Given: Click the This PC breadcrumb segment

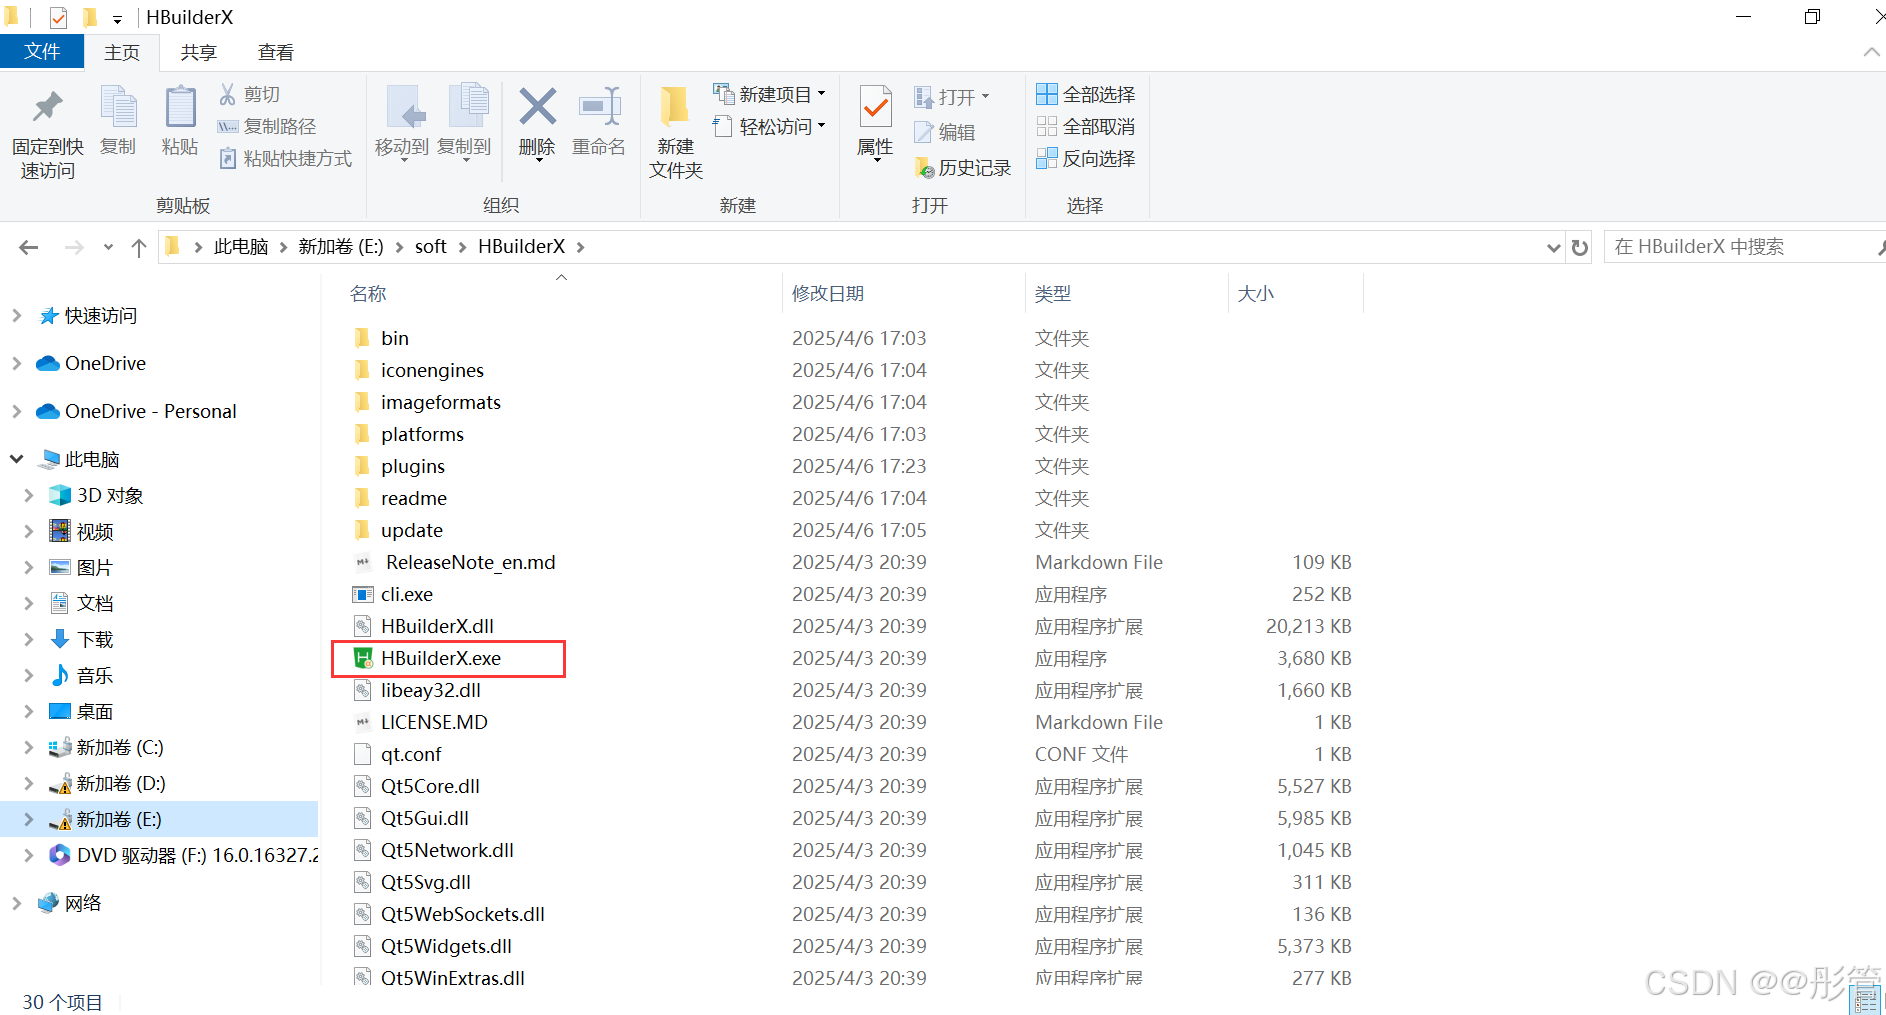Looking at the screenshot, I should [x=241, y=247].
